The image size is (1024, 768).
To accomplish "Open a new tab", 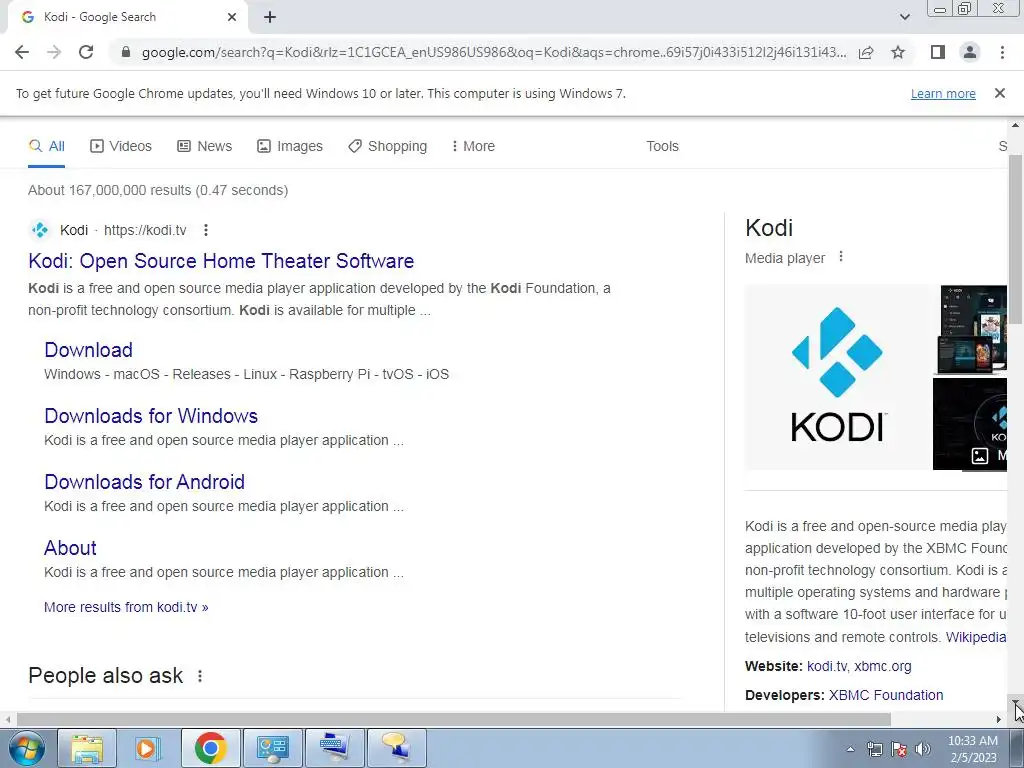I will coord(270,17).
